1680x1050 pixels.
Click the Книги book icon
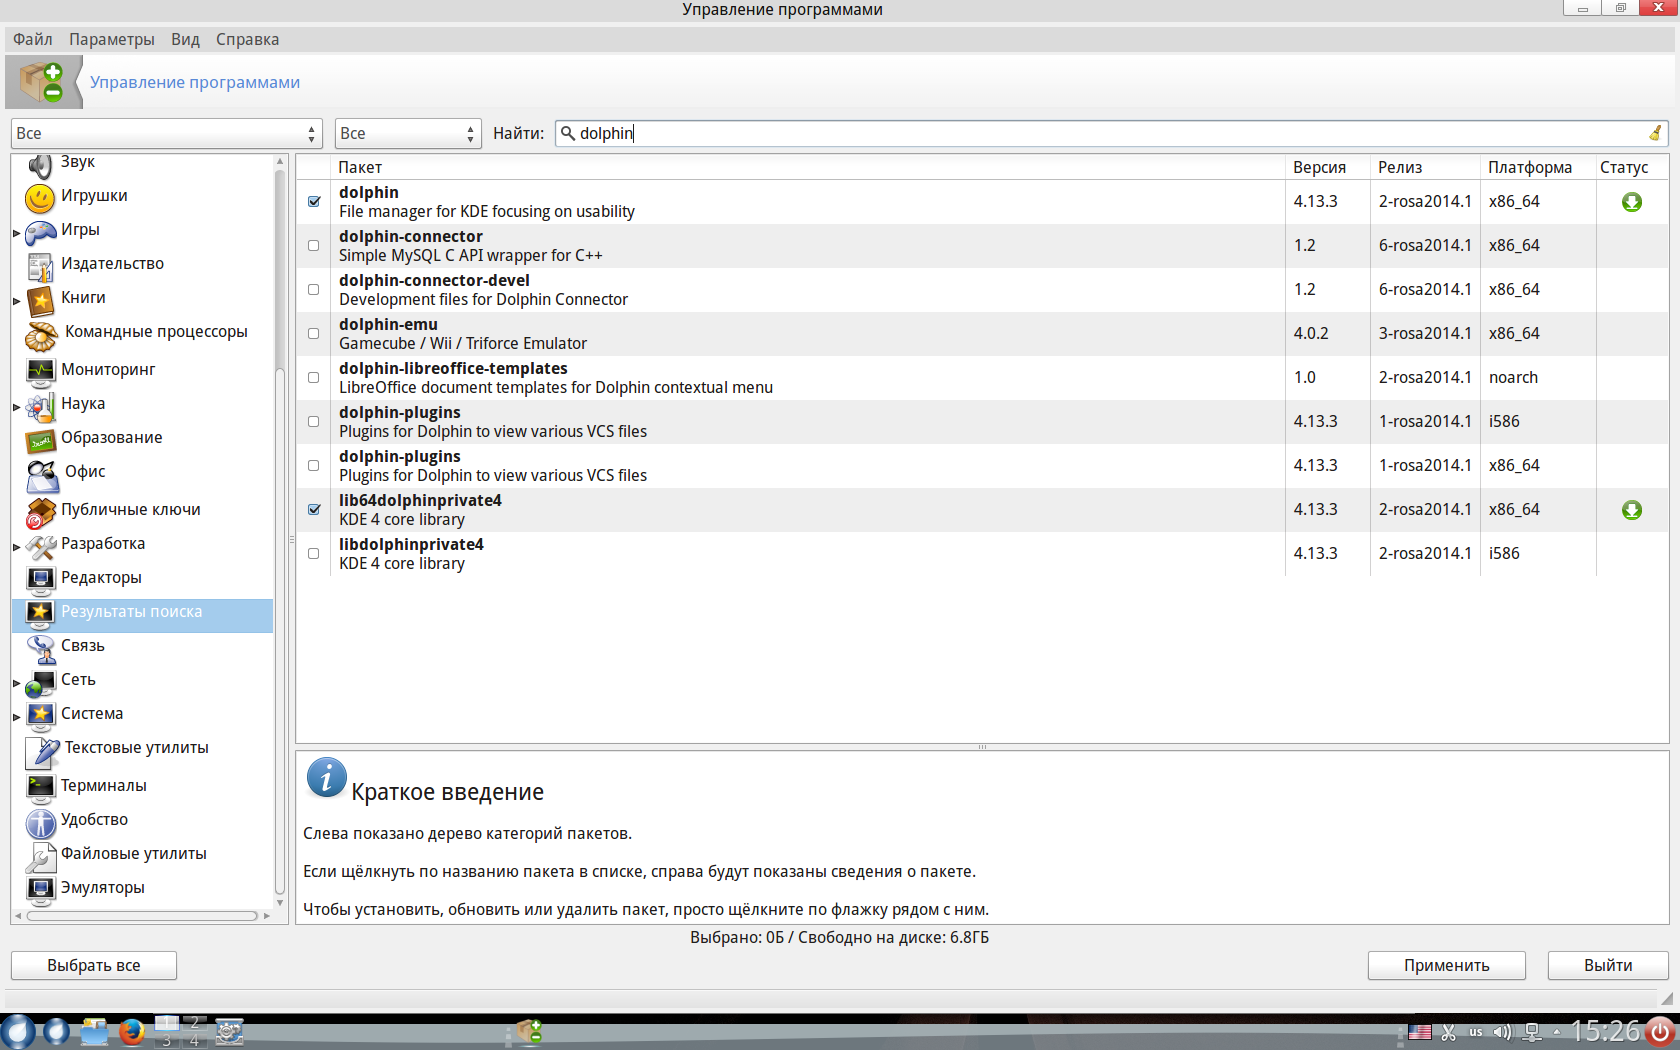(40, 299)
